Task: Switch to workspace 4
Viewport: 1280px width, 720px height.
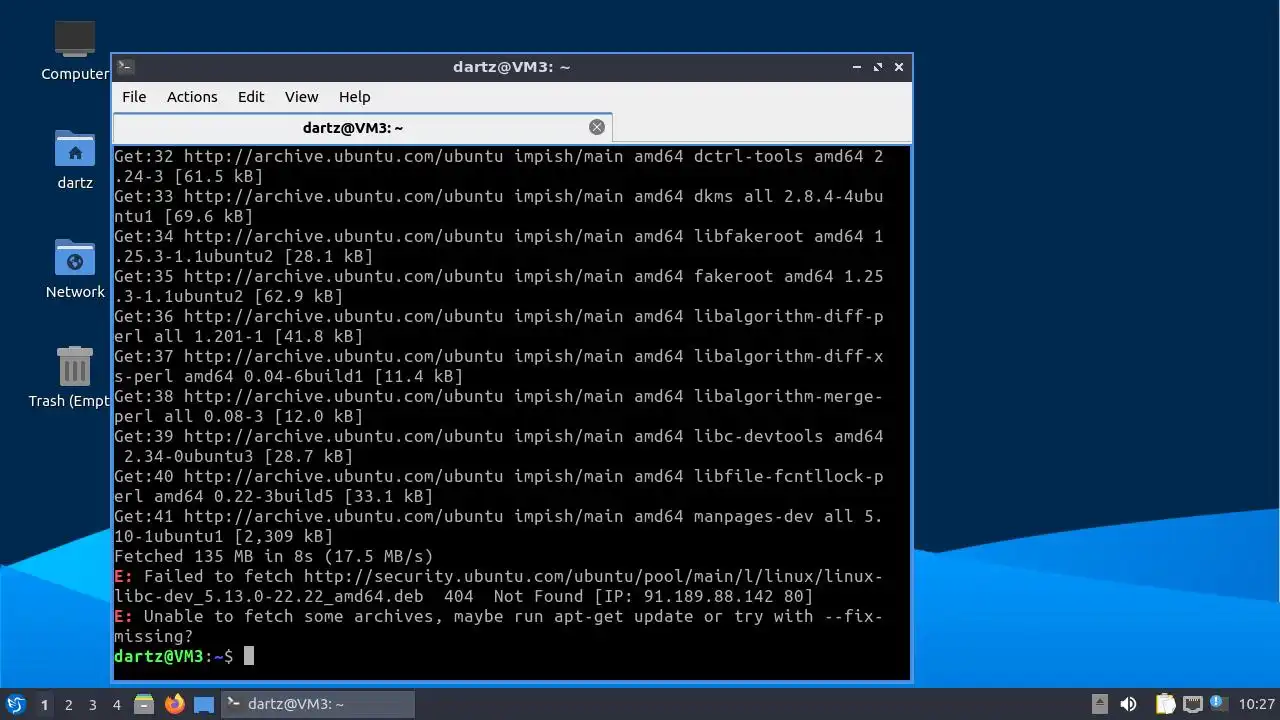Action: [116, 705]
